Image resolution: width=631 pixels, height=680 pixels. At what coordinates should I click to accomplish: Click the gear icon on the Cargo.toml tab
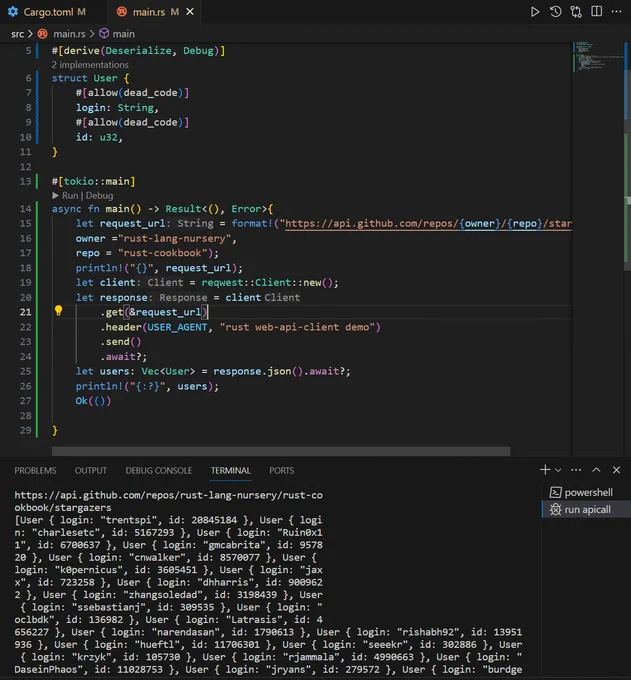tap(13, 12)
